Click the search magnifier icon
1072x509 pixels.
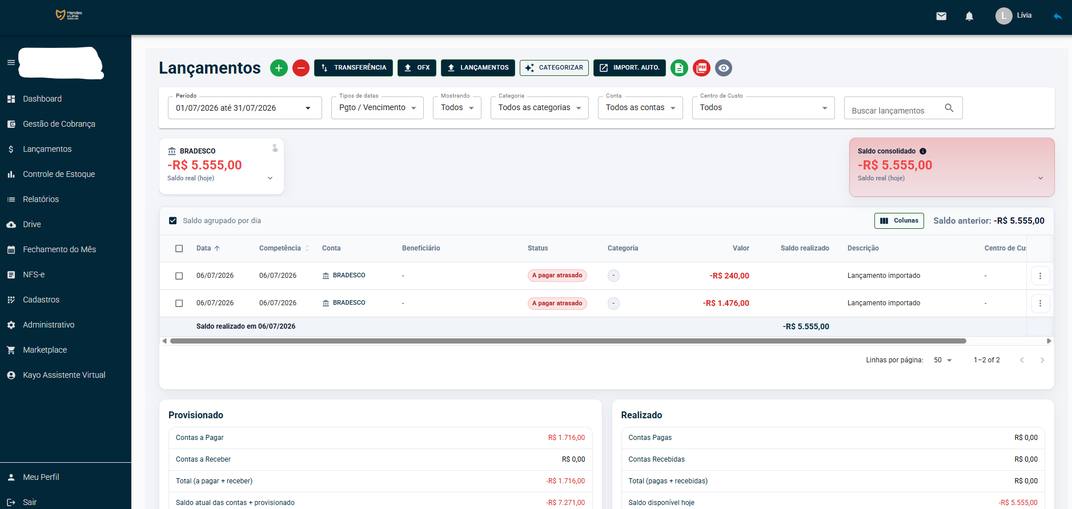tap(949, 108)
